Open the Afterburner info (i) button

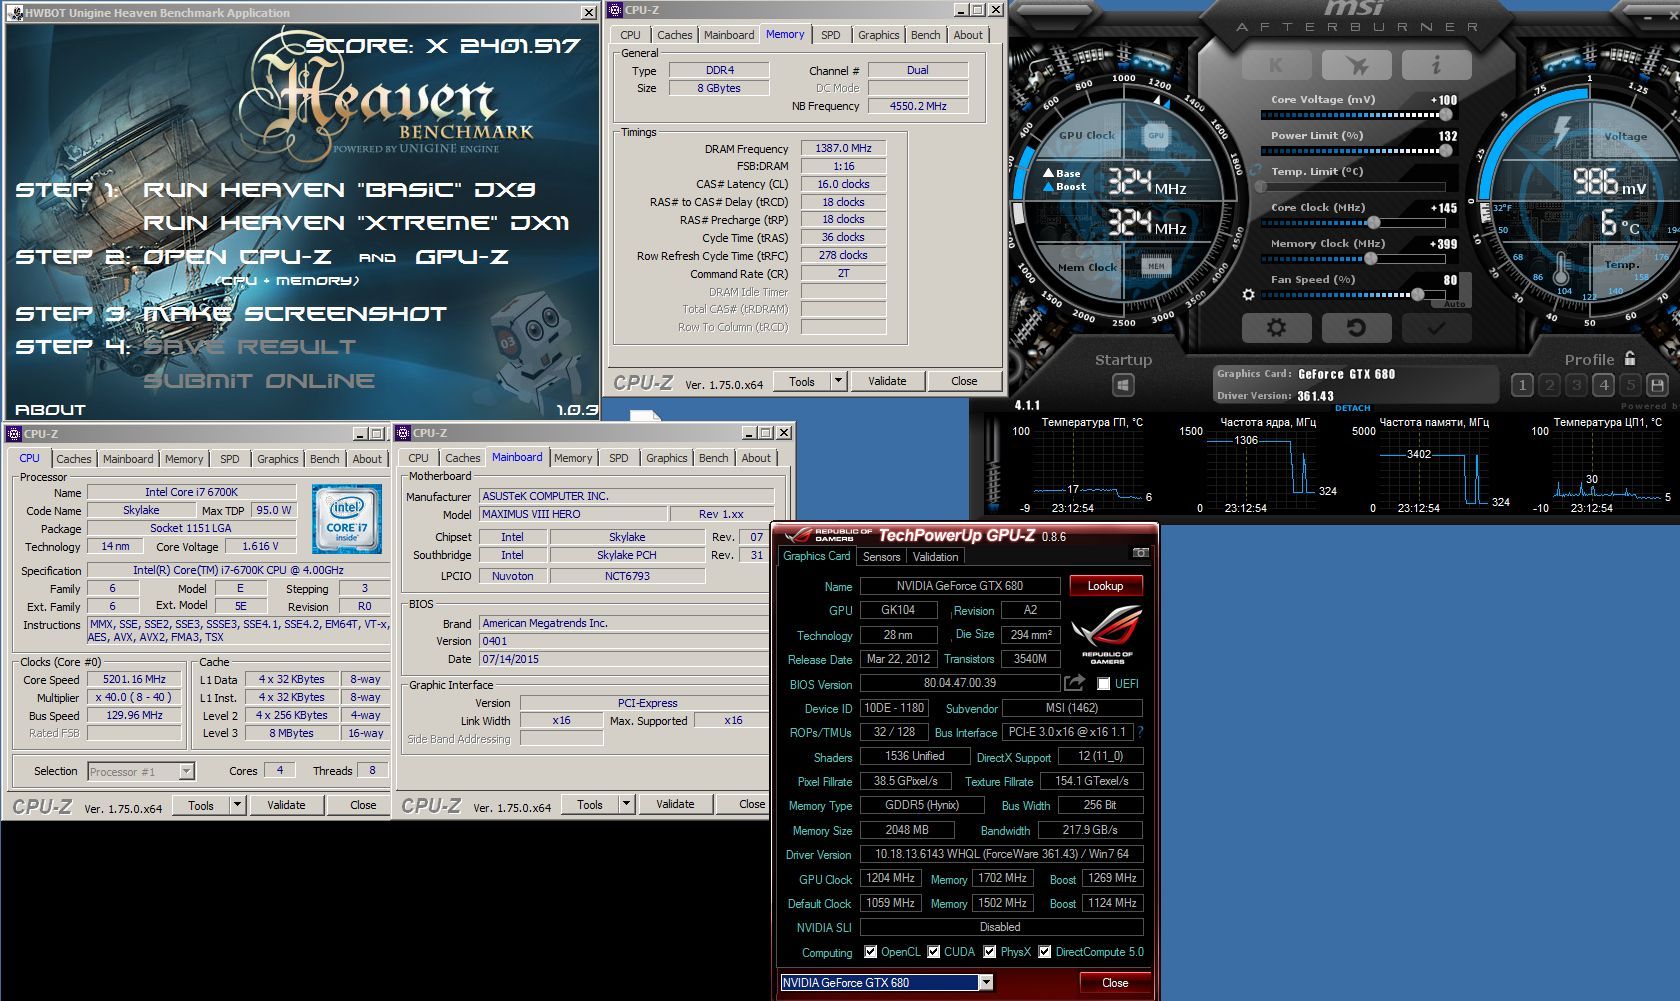1436,64
